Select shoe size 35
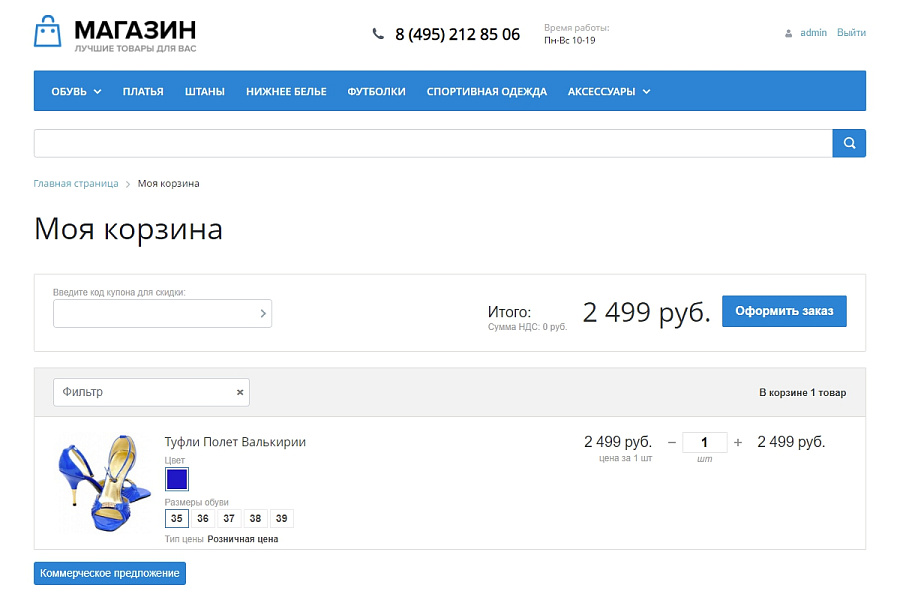 coord(176,518)
